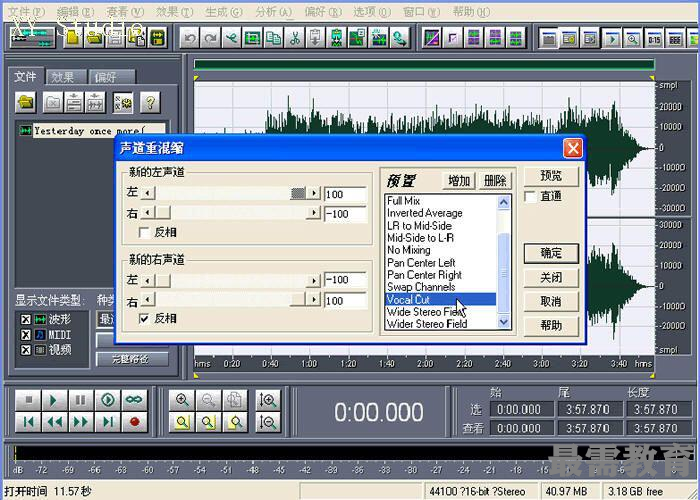The height and width of the screenshot is (500, 700).
Task: Open the 分析 menu
Action: [x=274, y=12]
